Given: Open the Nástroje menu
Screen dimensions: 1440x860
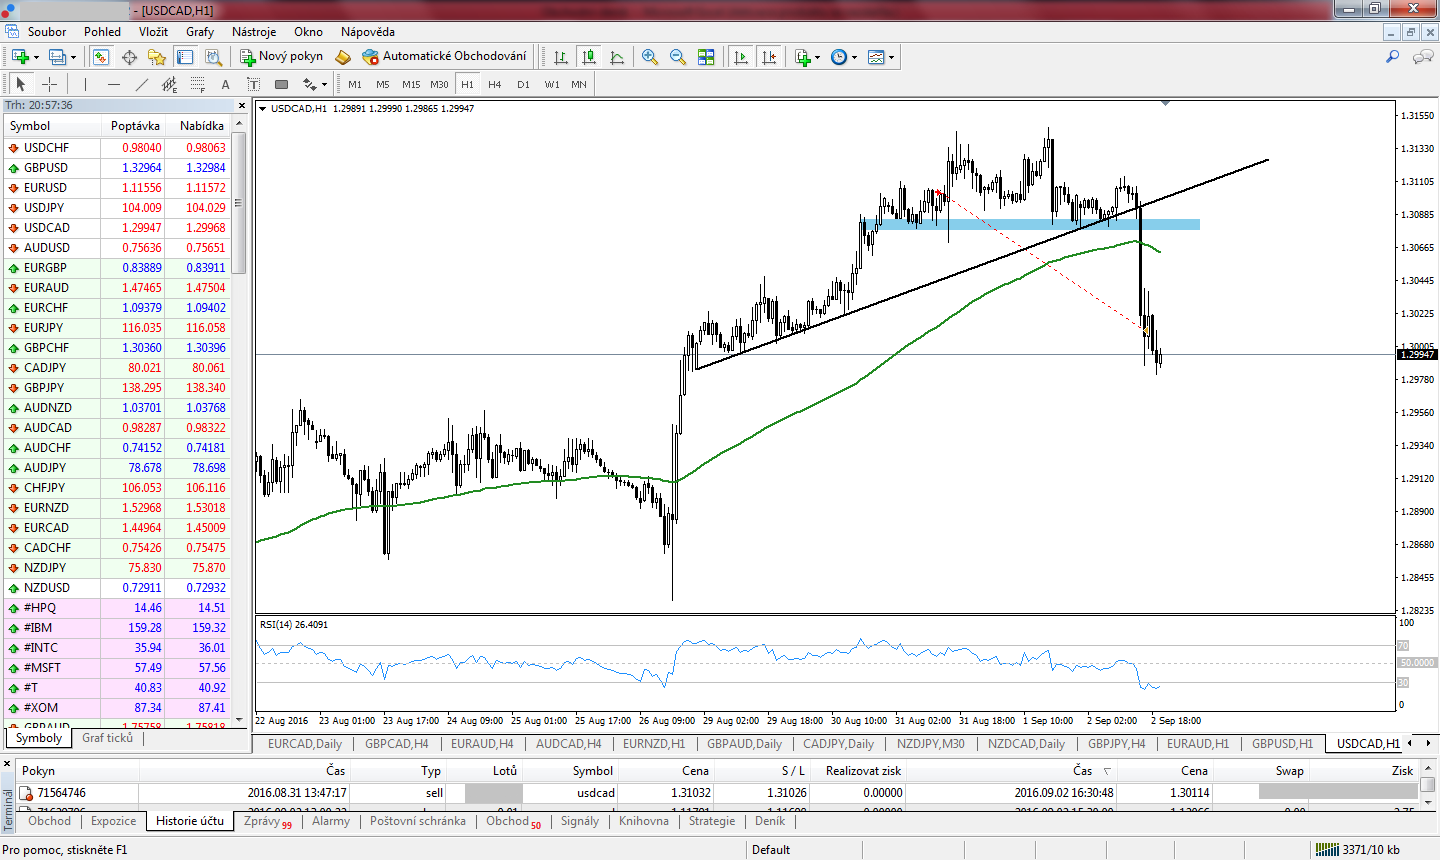Looking at the screenshot, I should (x=254, y=32).
